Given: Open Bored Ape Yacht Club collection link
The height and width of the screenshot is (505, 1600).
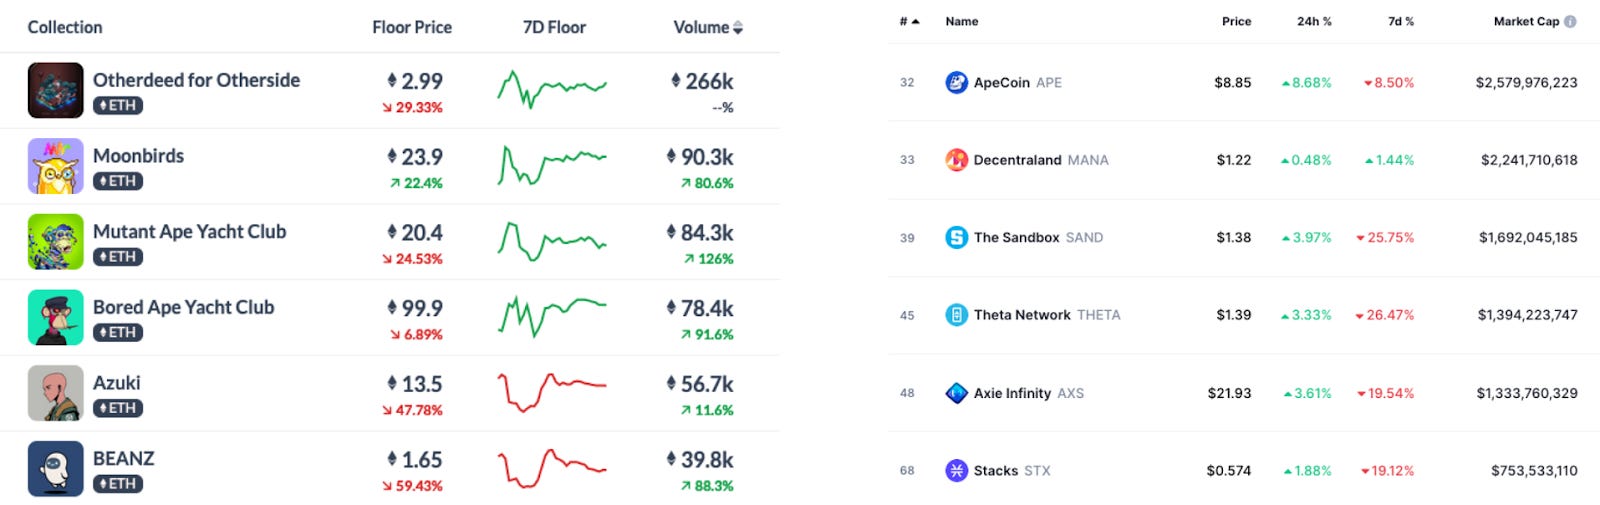Looking at the screenshot, I should tap(183, 307).
